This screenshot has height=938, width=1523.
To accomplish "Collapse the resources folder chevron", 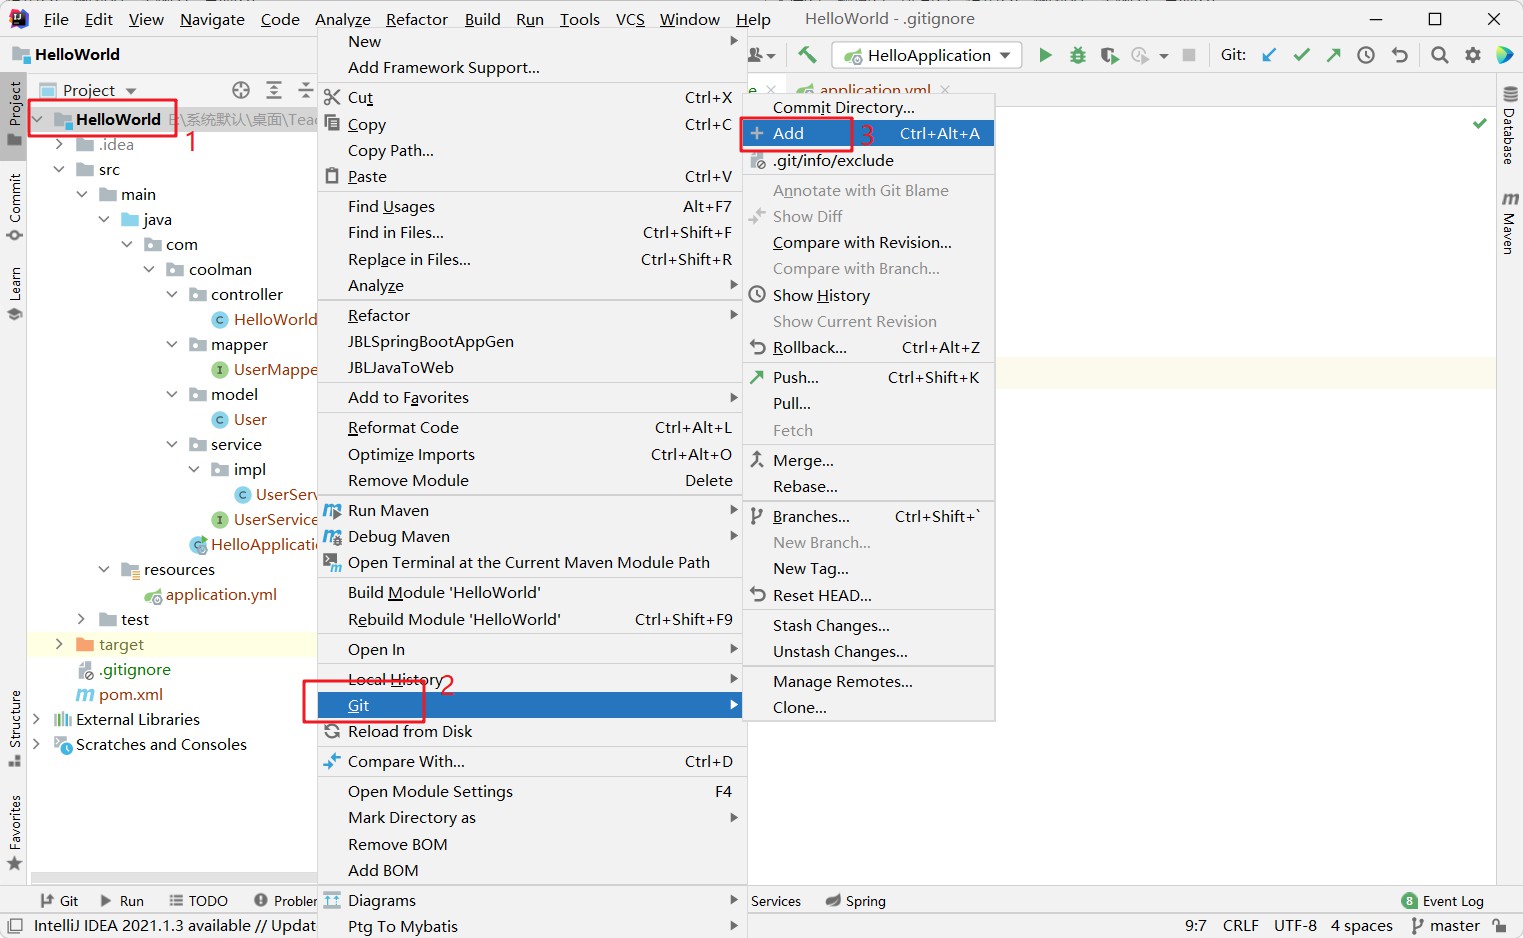I will click(104, 569).
